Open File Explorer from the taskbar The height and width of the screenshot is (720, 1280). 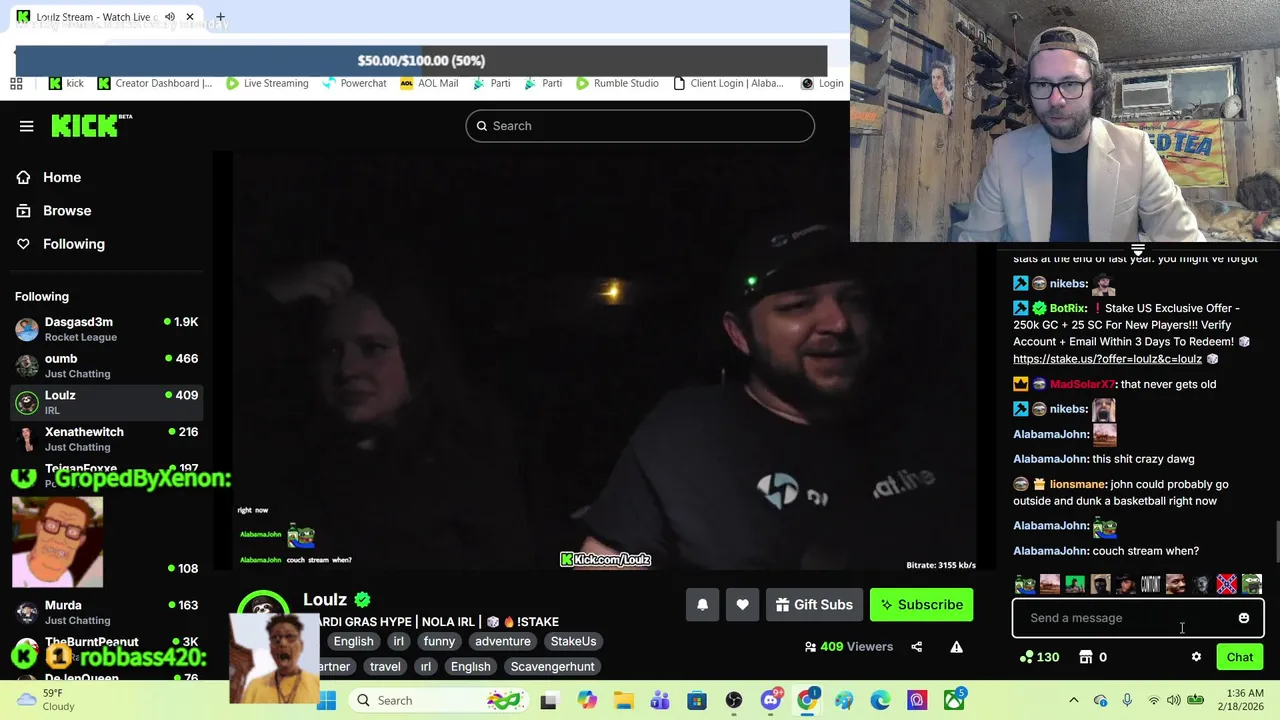(623, 701)
